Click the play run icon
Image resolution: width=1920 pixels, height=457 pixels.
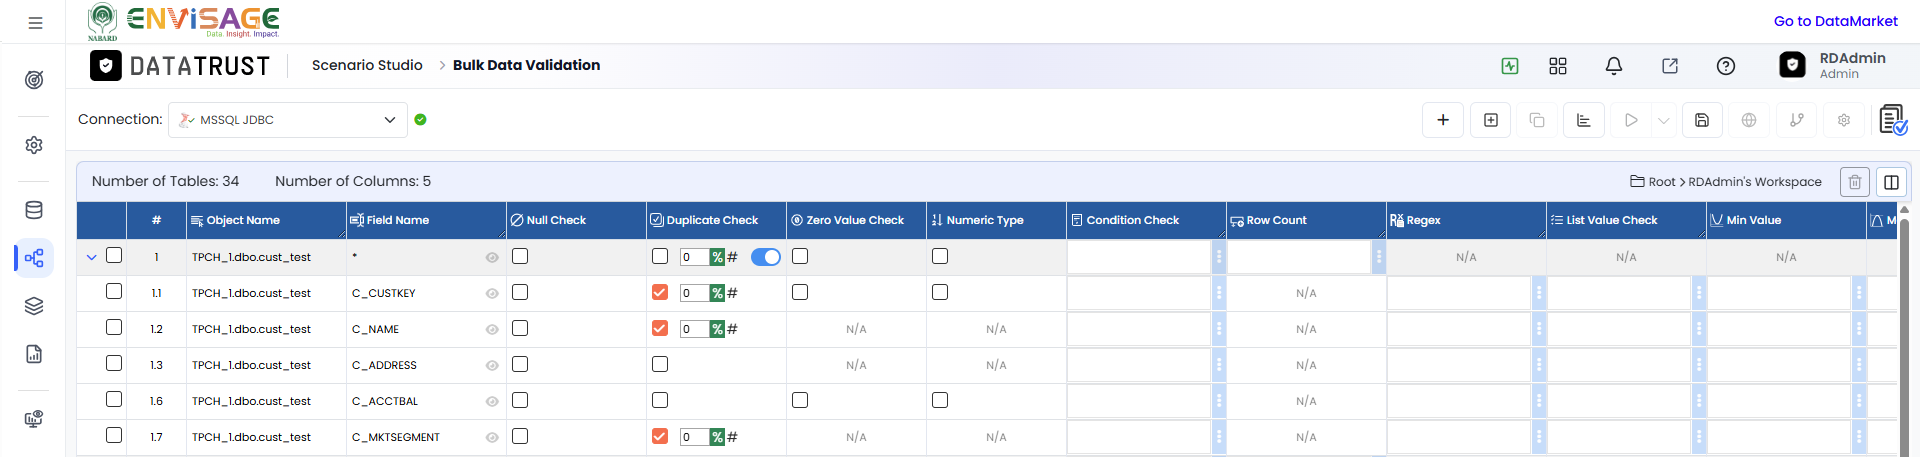click(x=1631, y=120)
